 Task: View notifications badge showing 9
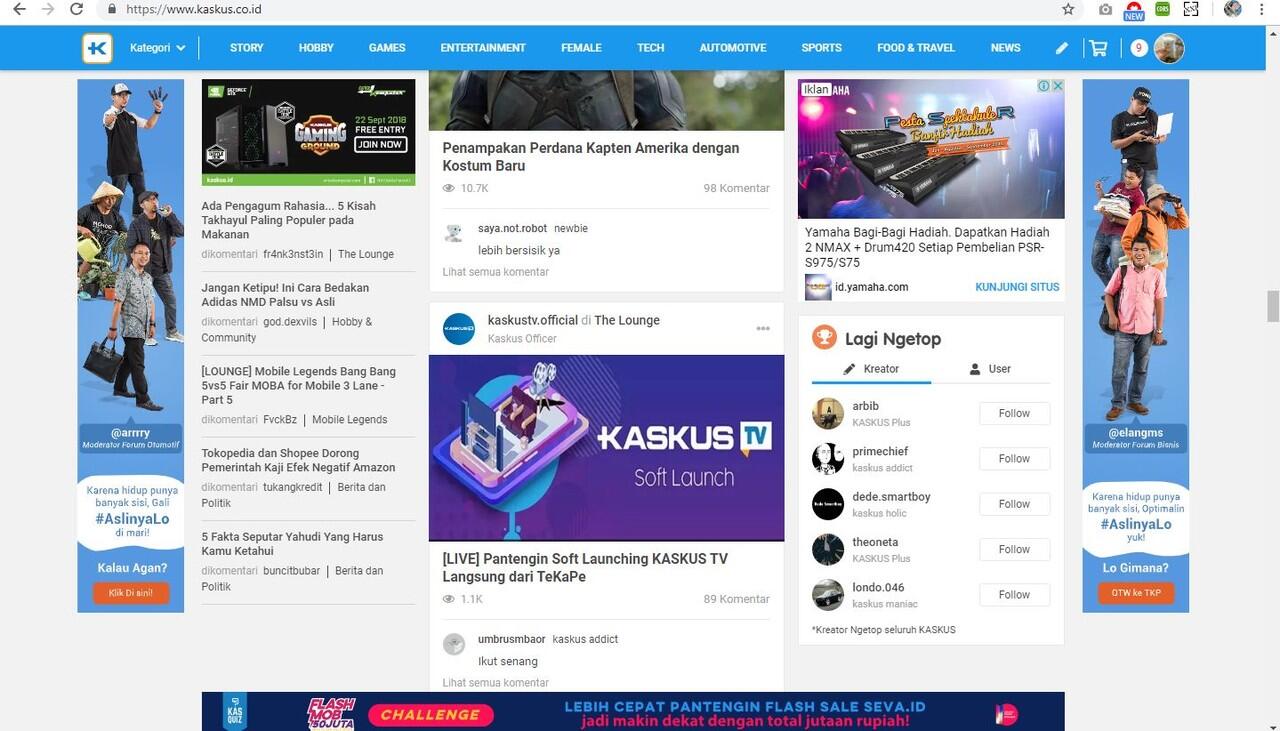point(1138,48)
